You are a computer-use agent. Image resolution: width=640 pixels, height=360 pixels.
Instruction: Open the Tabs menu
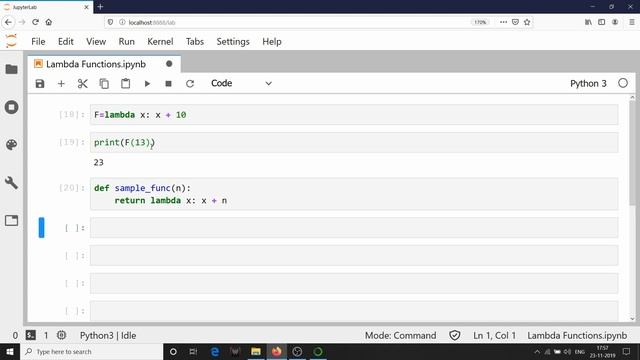click(x=195, y=42)
